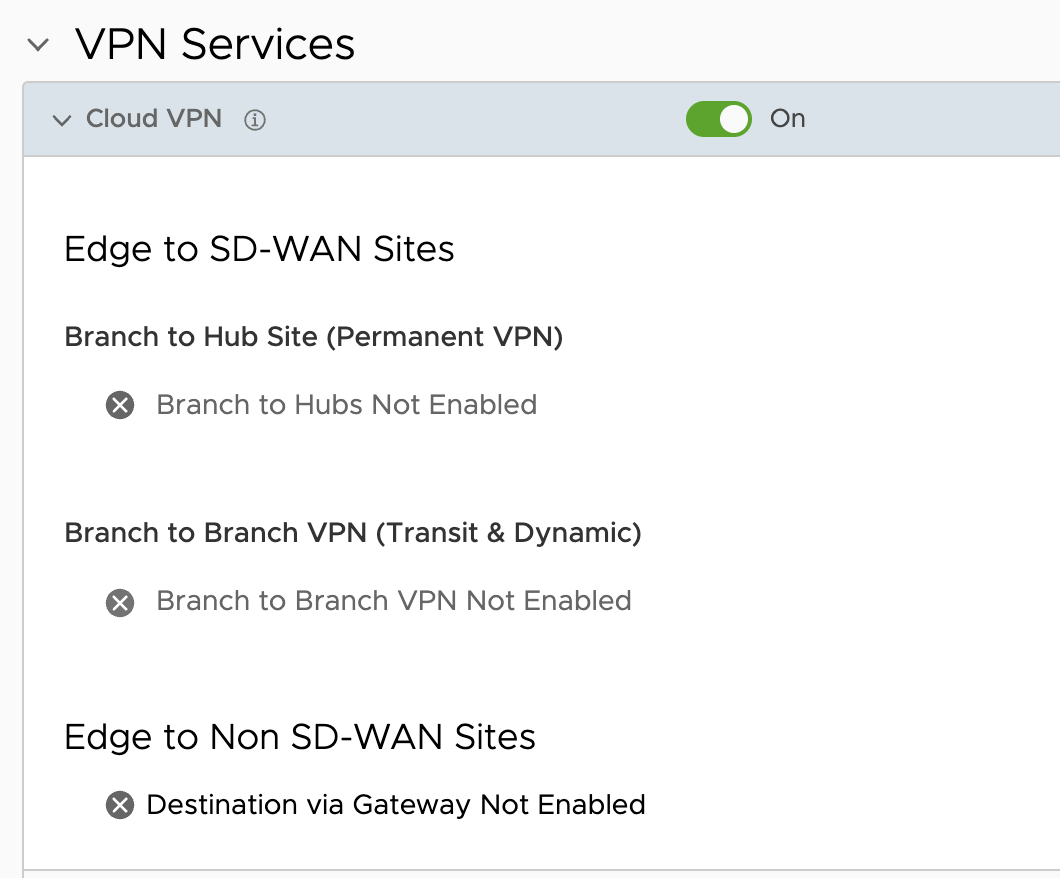Image resolution: width=1060 pixels, height=878 pixels.
Task: Select Branch to Hubs Not Enabled text
Action: [x=347, y=405]
